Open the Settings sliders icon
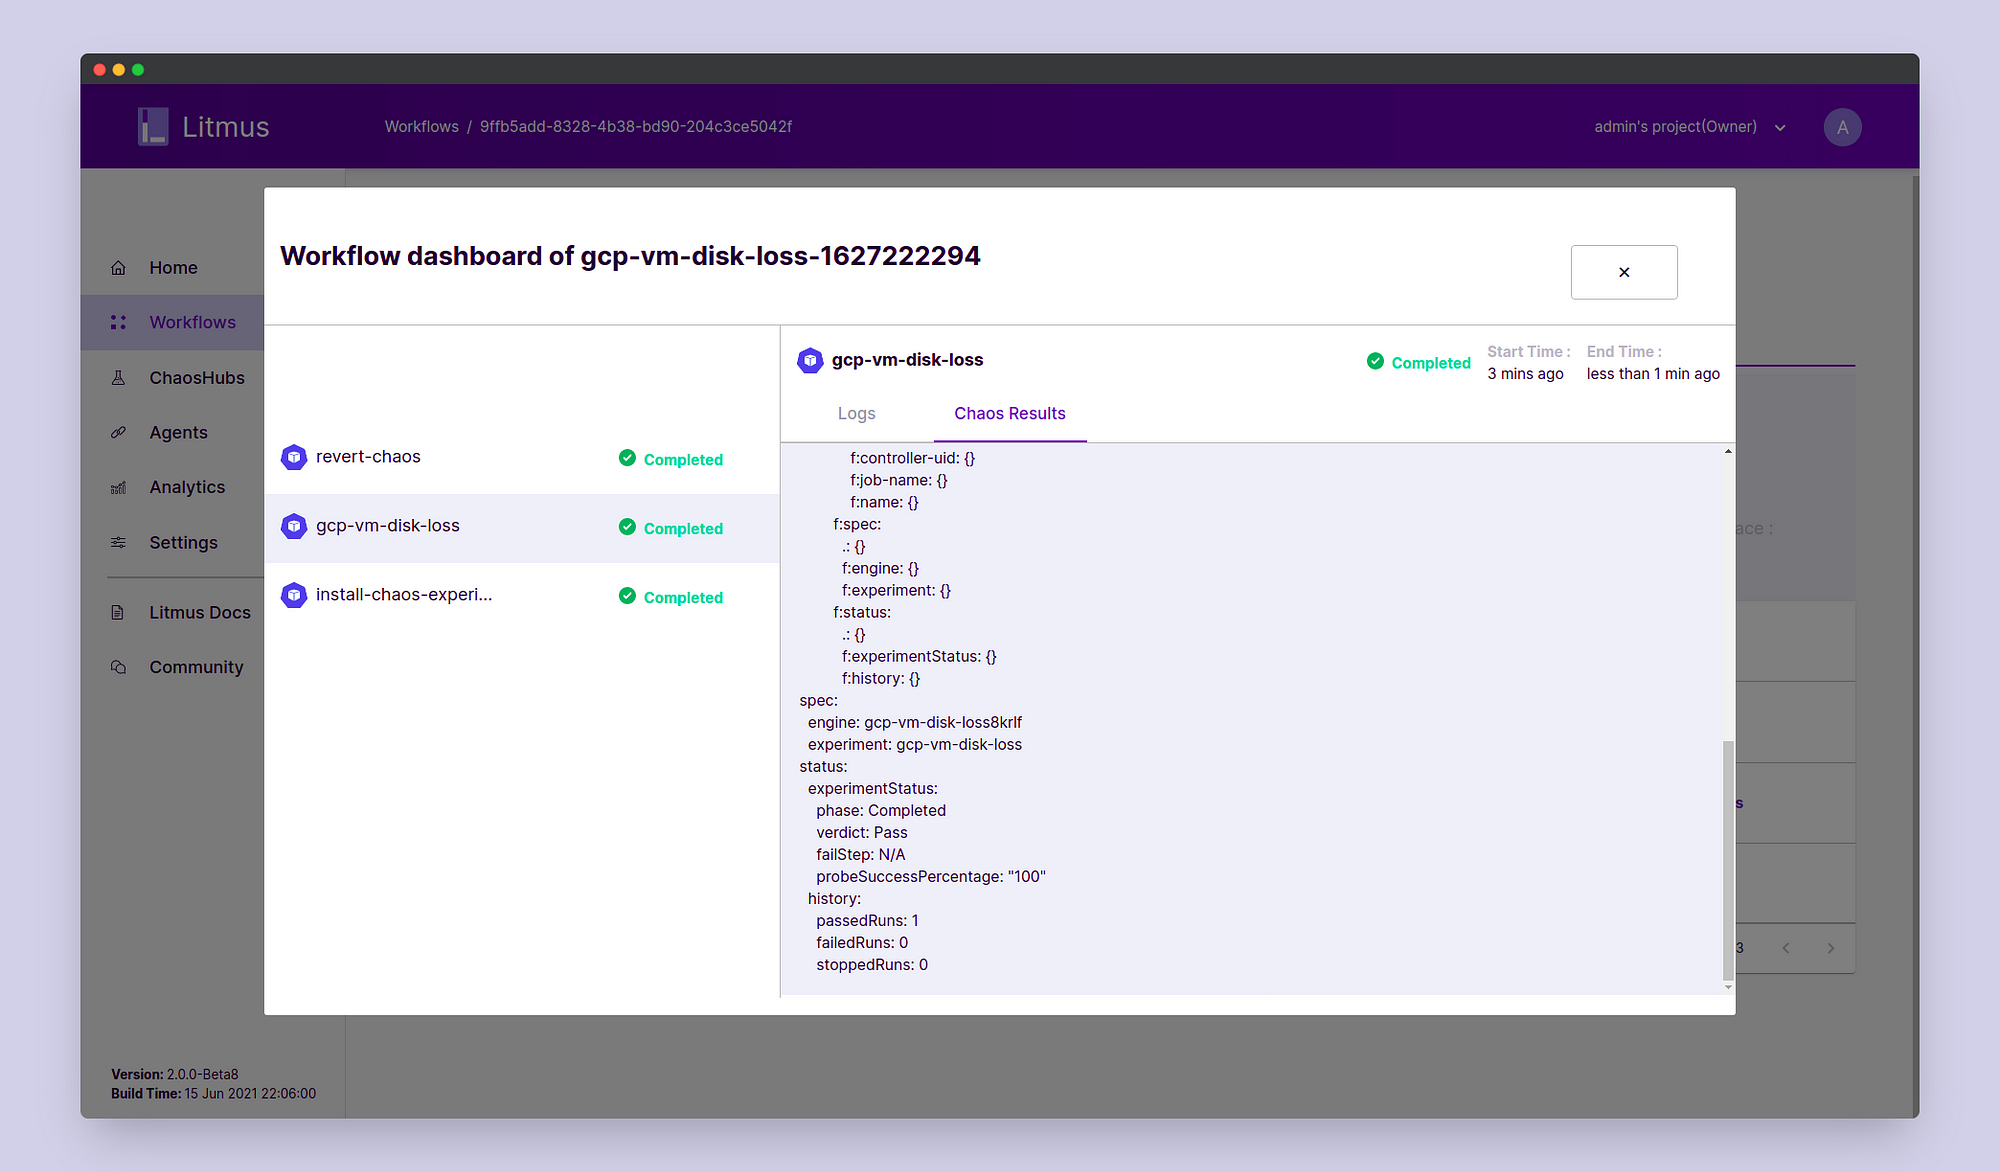Image resolution: width=2000 pixels, height=1172 pixels. pos(118,542)
